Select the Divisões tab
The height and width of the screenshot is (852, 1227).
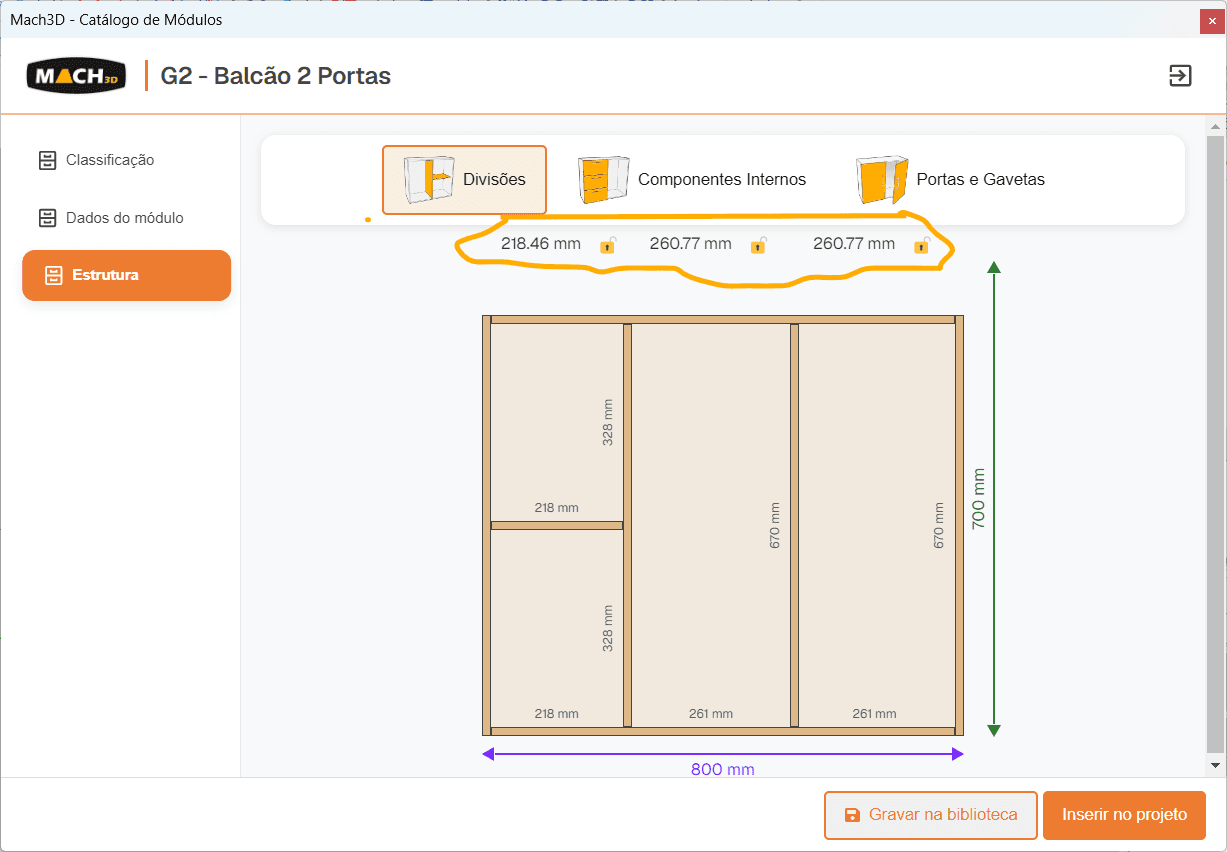(x=464, y=180)
